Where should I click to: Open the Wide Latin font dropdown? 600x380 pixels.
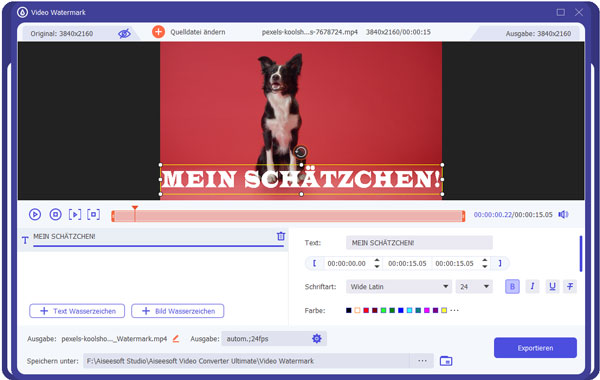tap(399, 287)
